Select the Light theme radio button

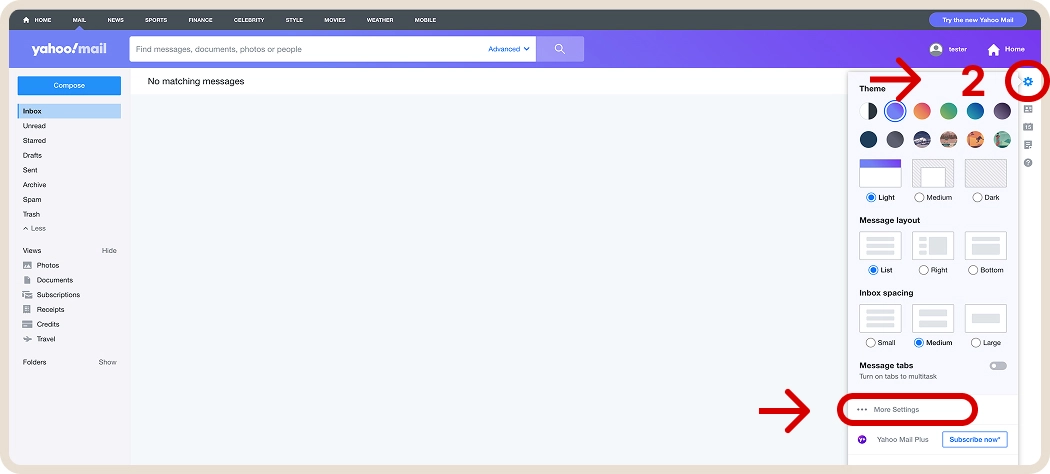point(871,198)
